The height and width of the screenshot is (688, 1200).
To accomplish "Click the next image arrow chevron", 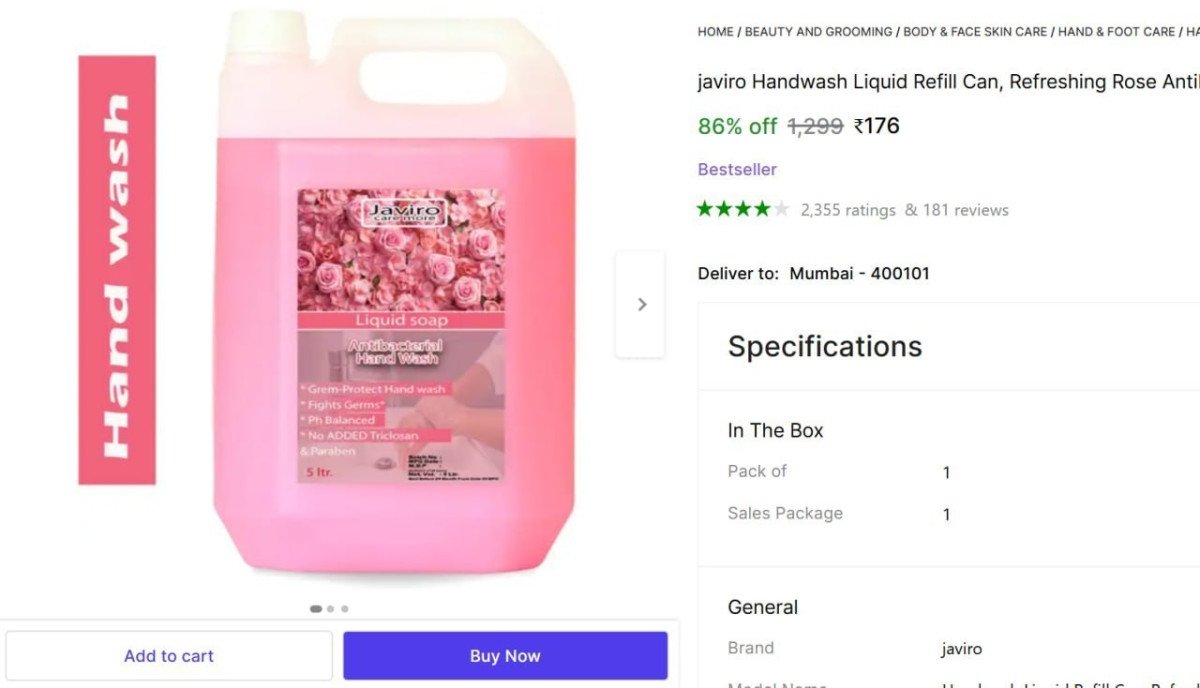I will pos(641,304).
